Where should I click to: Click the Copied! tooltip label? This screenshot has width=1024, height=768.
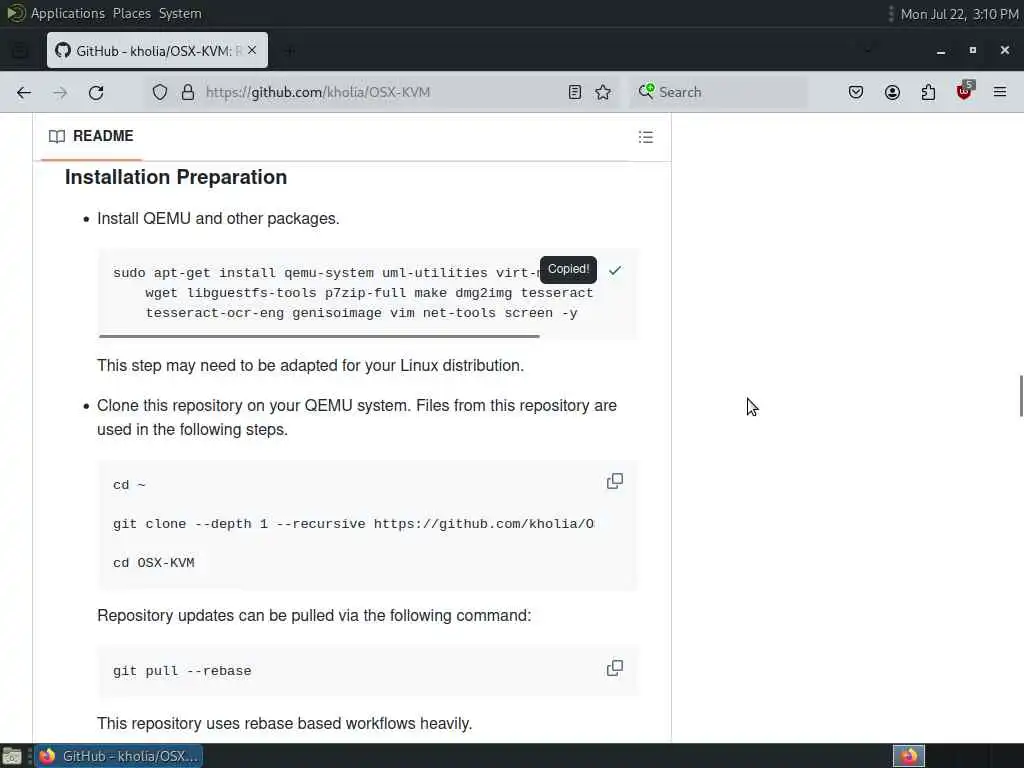click(568, 269)
